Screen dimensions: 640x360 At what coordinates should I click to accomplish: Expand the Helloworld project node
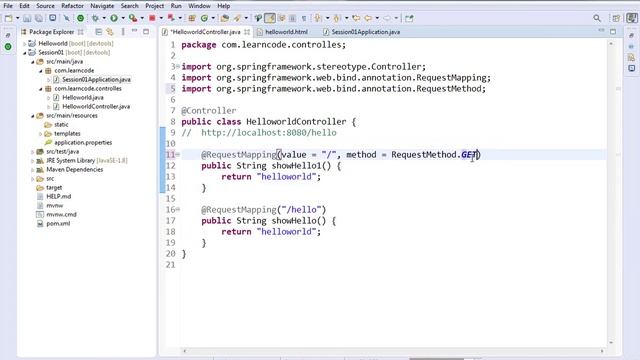(x=24, y=43)
